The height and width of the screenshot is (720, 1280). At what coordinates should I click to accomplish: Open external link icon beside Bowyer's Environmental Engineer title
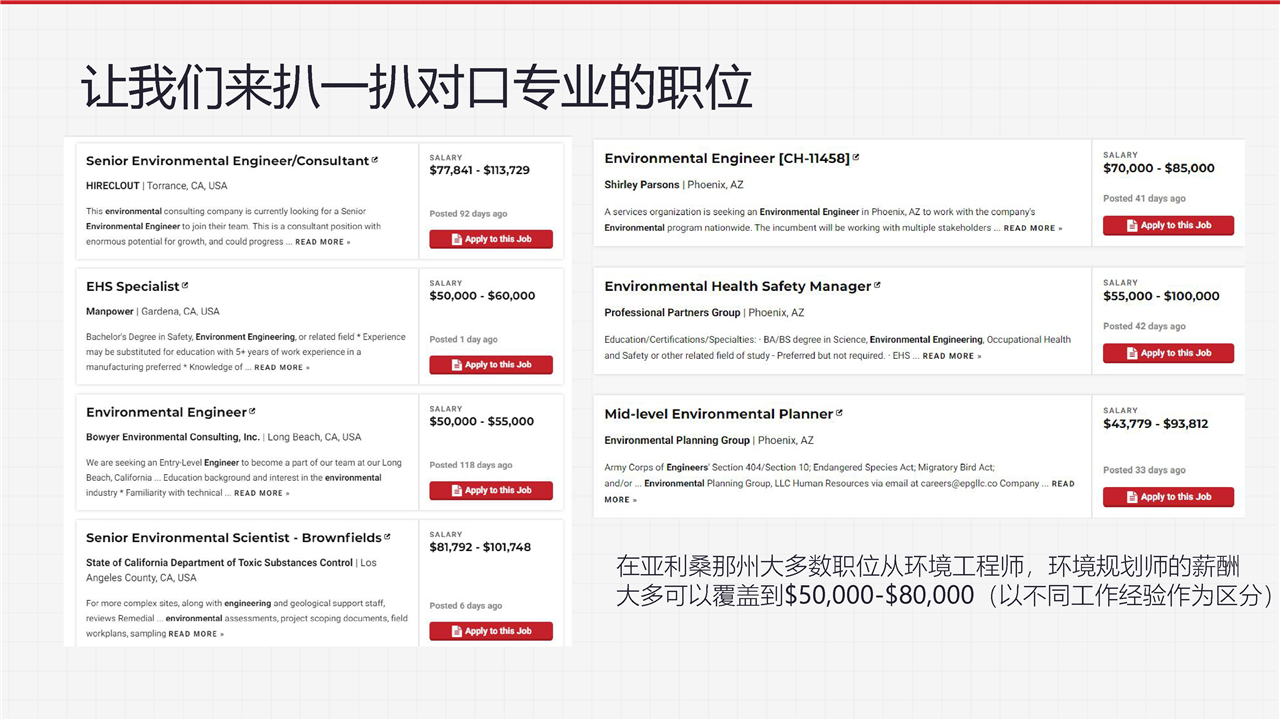tap(252, 411)
